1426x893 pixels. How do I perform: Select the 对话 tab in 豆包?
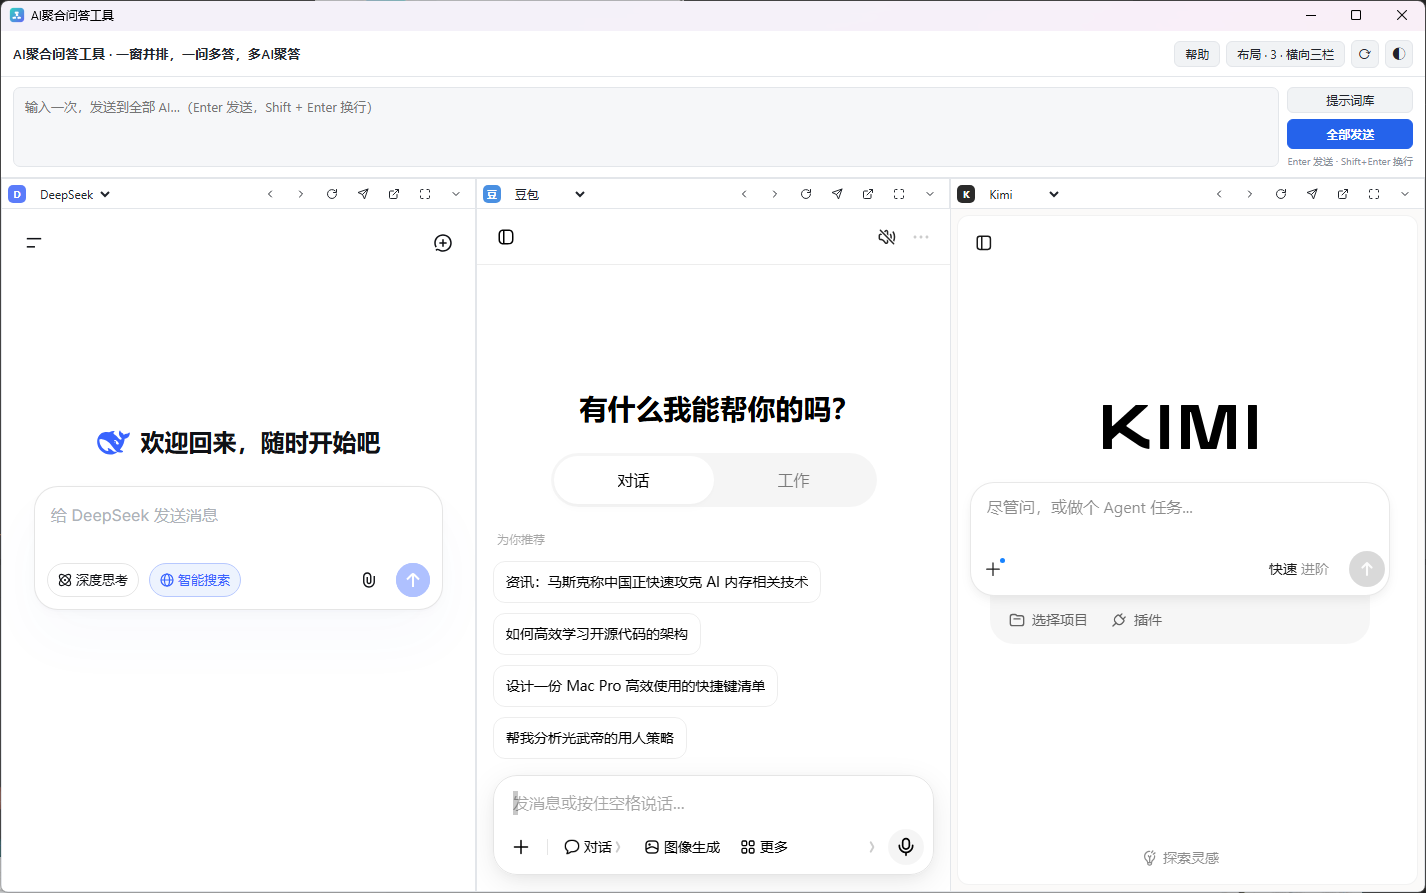click(x=634, y=481)
